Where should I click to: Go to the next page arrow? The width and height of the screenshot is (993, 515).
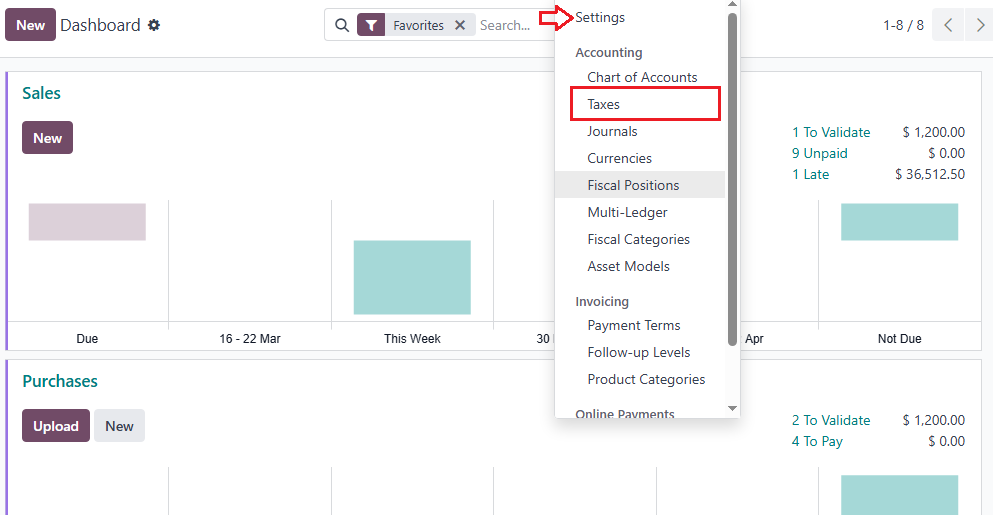point(979,25)
